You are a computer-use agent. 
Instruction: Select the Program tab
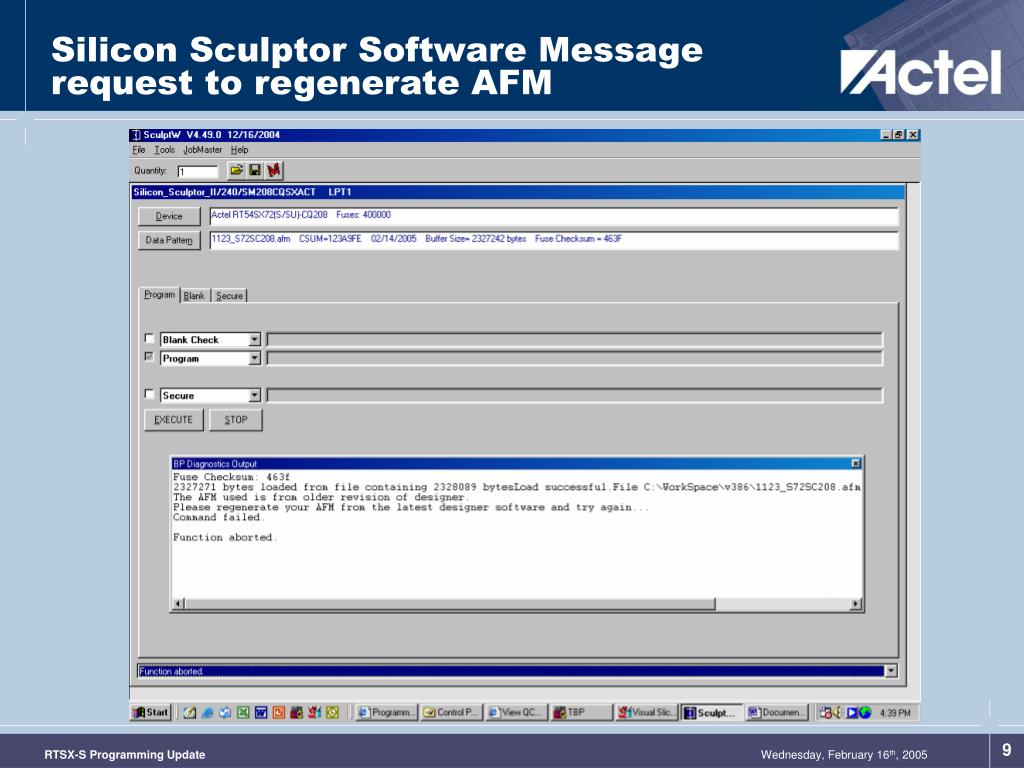tap(159, 295)
